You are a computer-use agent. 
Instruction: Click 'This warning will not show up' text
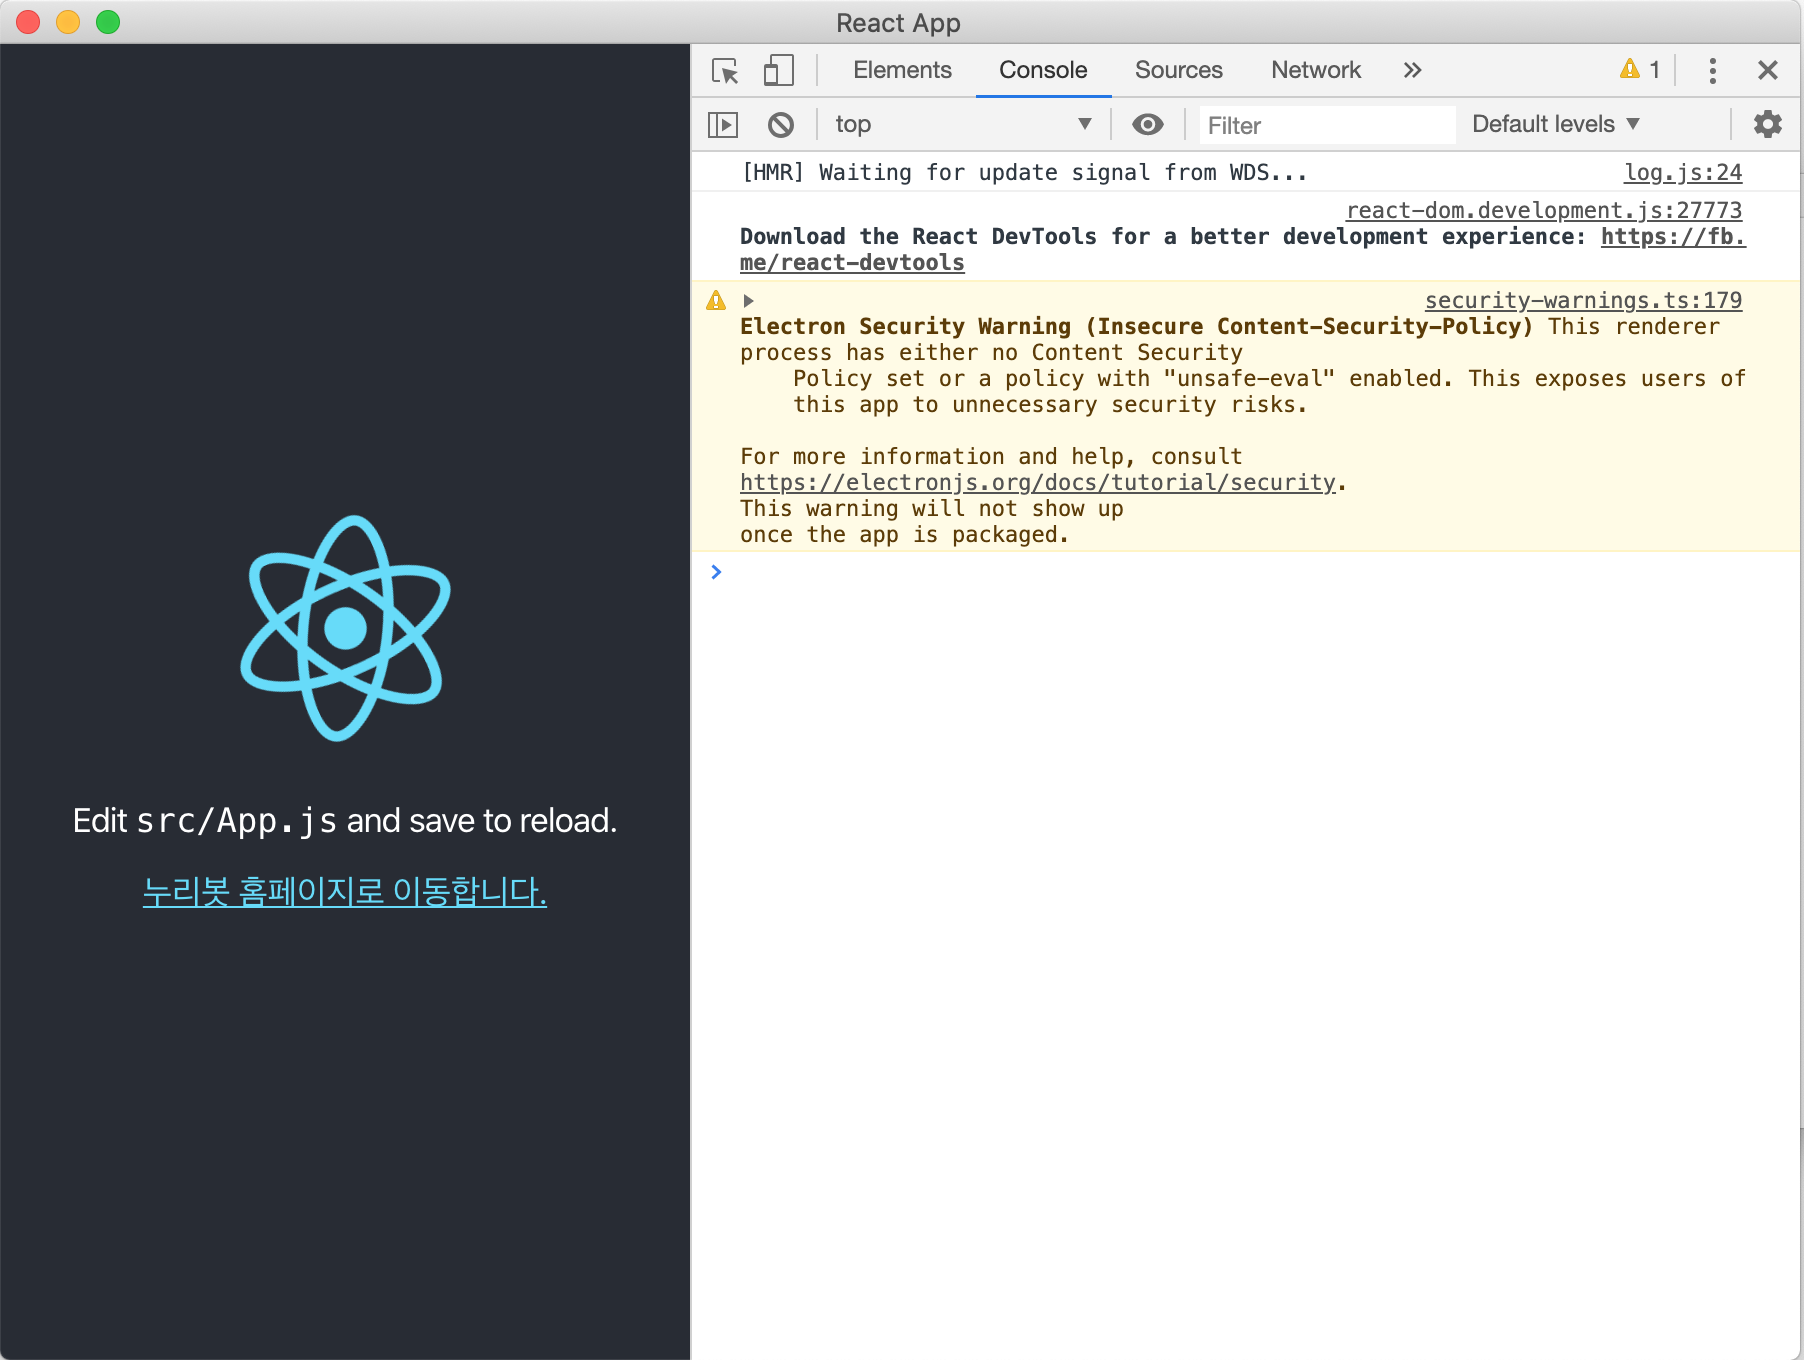[x=931, y=508]
